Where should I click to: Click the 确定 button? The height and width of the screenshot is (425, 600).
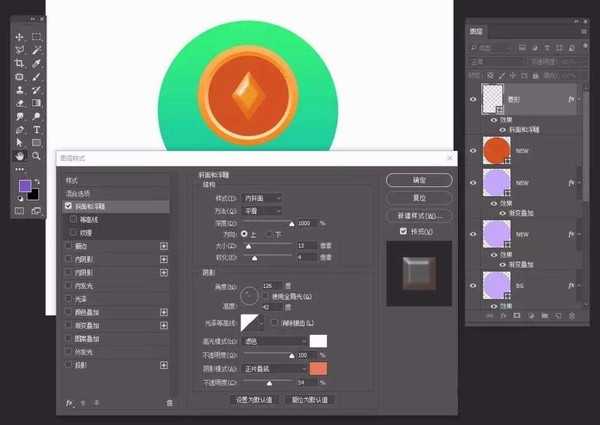pyautogui.click(x=419, y=180)
